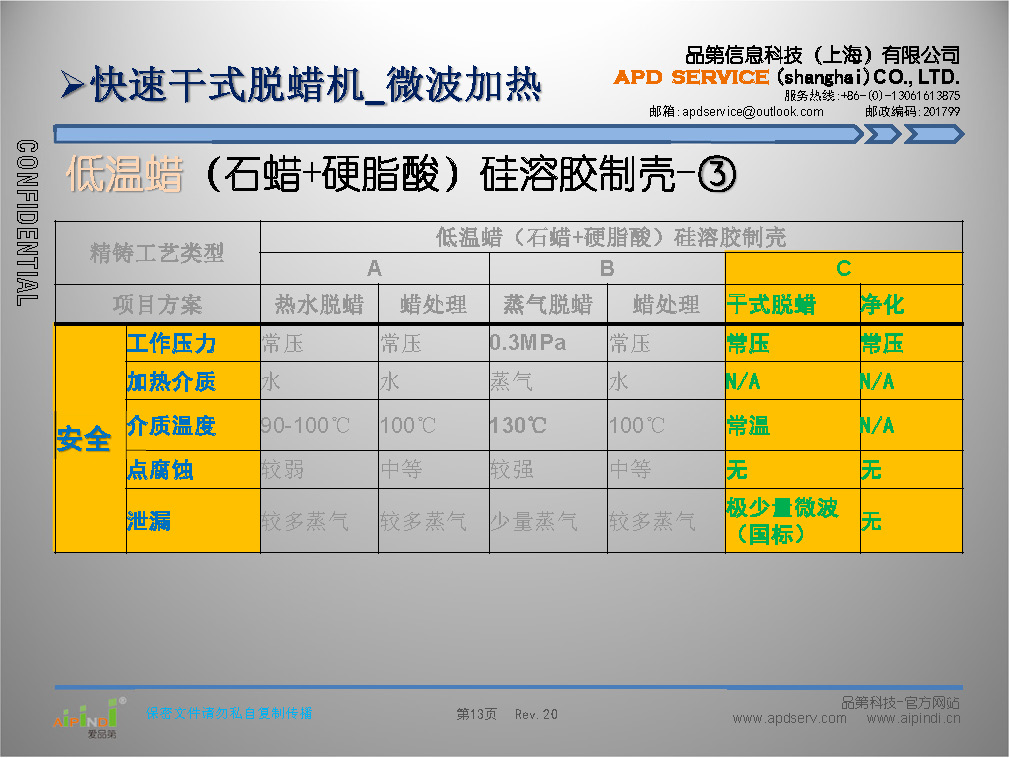Click the orange APD SERVICE text
1010x758 pixels.
click(691, 77)
